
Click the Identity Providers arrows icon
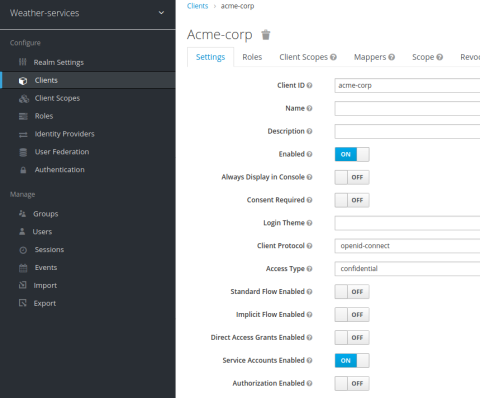click(x=23, y=134)
